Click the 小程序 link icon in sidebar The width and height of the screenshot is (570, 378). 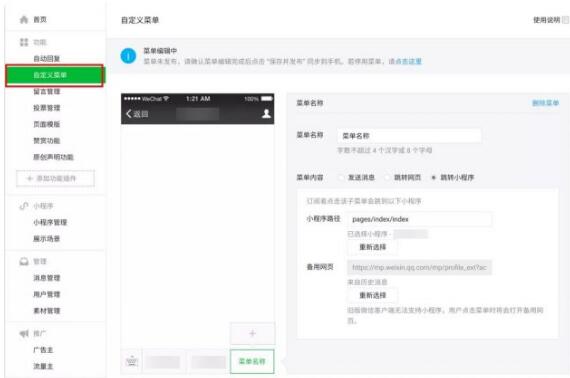[24, 206]
